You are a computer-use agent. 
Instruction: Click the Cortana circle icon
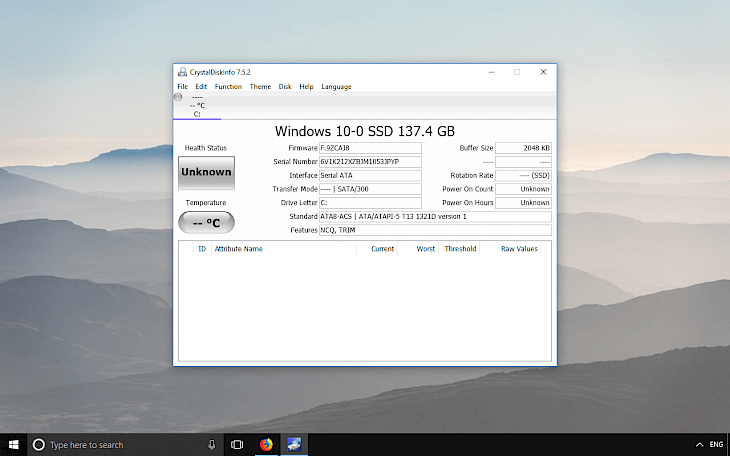[x=39, y=445]
